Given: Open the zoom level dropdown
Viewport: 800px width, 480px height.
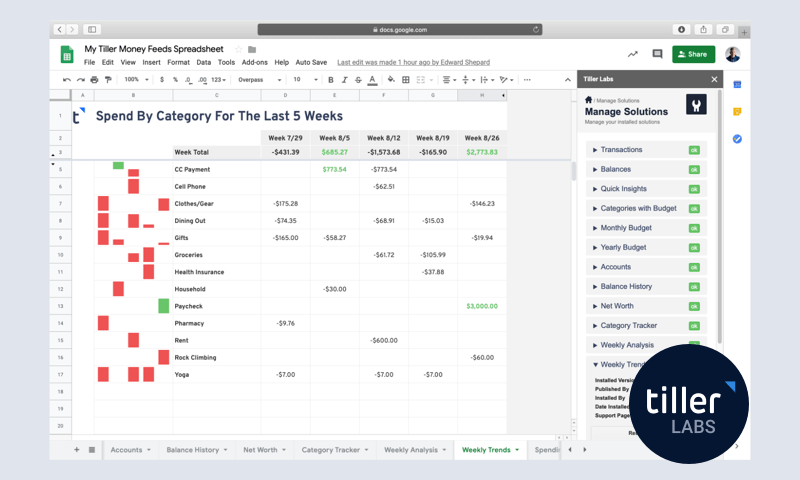Looking at the screenshot, I should 136,80.
